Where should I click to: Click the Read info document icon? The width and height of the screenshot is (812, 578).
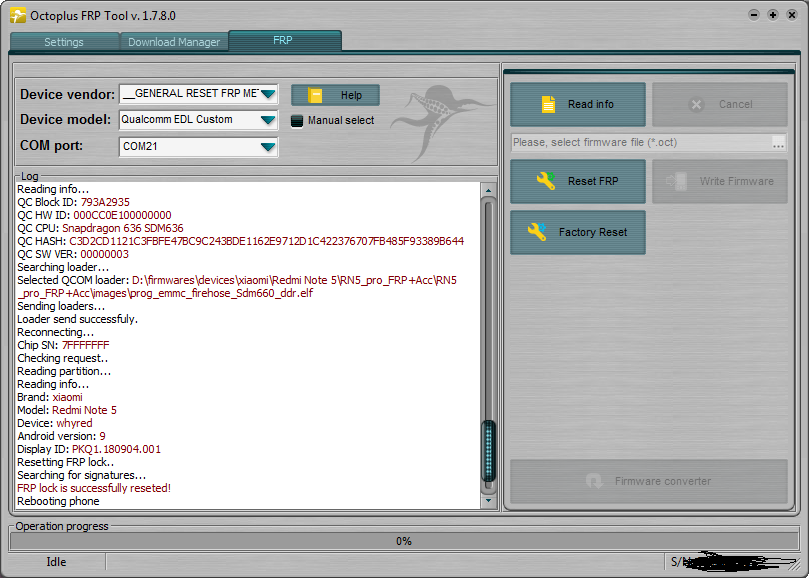click(548, 104)
